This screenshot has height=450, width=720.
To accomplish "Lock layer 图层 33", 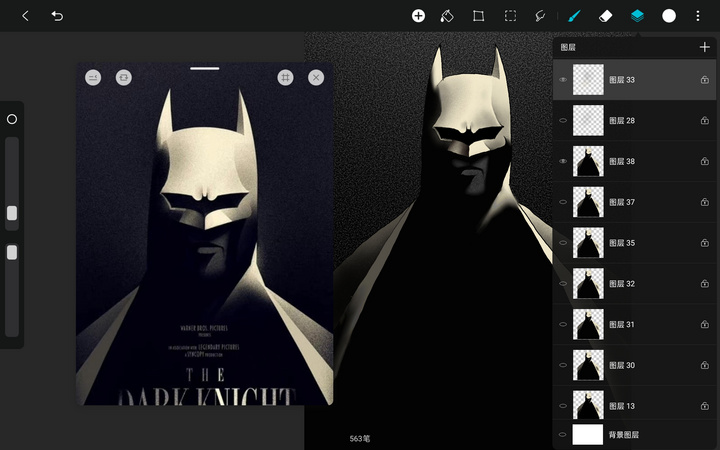I will (704, 80).
